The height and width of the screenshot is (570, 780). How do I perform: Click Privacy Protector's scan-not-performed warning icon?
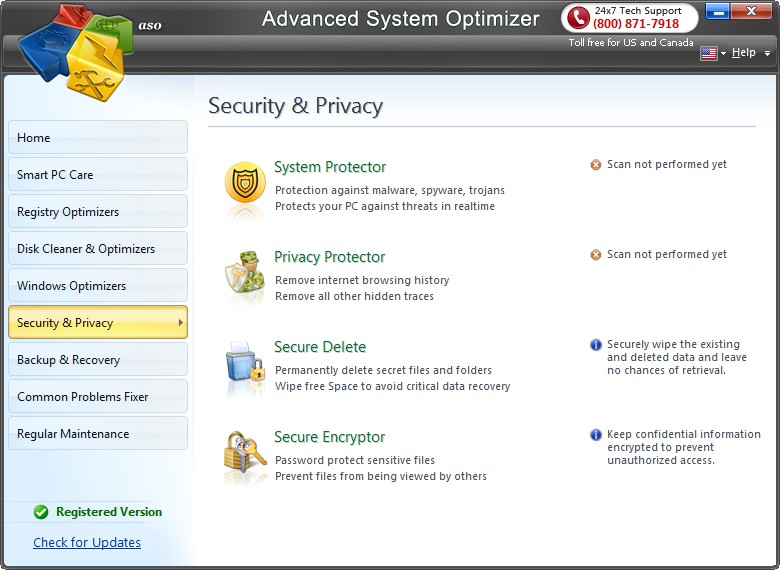(x=595, y=255)
